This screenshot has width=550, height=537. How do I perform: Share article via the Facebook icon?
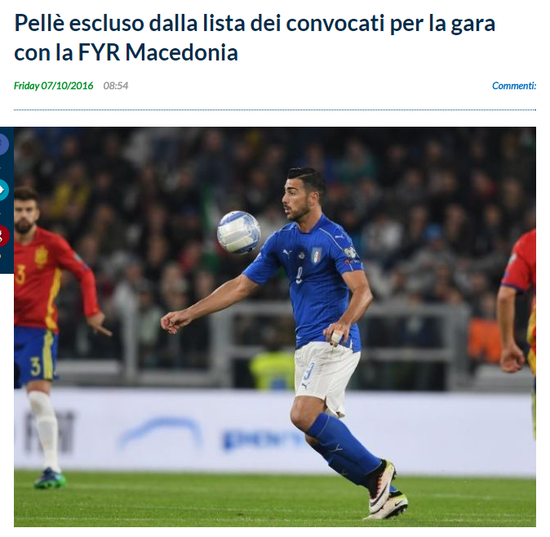[x=4, y=144]
